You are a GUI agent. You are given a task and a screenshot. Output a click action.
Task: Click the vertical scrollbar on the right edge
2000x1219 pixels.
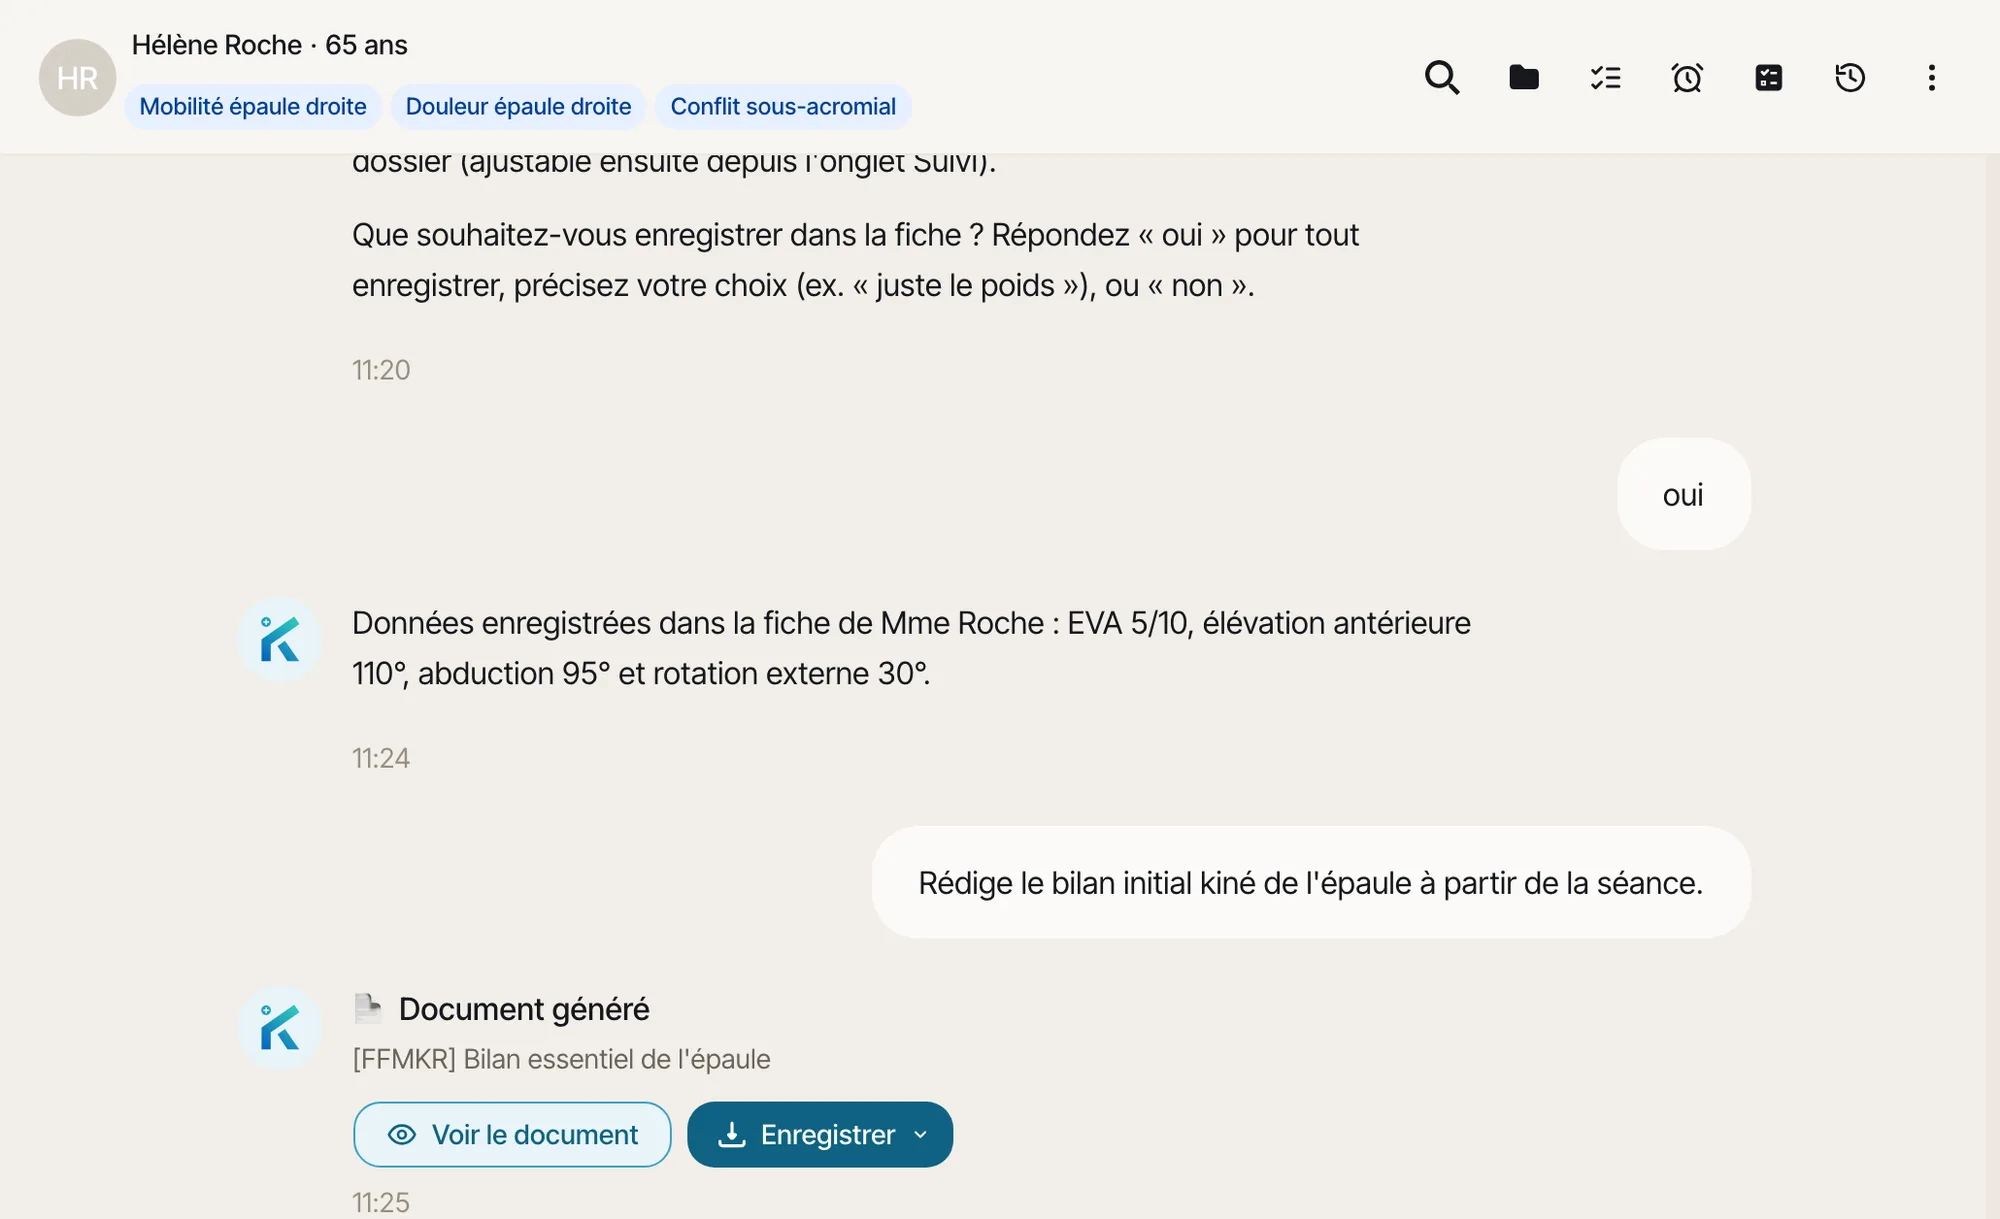pyautogui.click(x=1992, y=686)
